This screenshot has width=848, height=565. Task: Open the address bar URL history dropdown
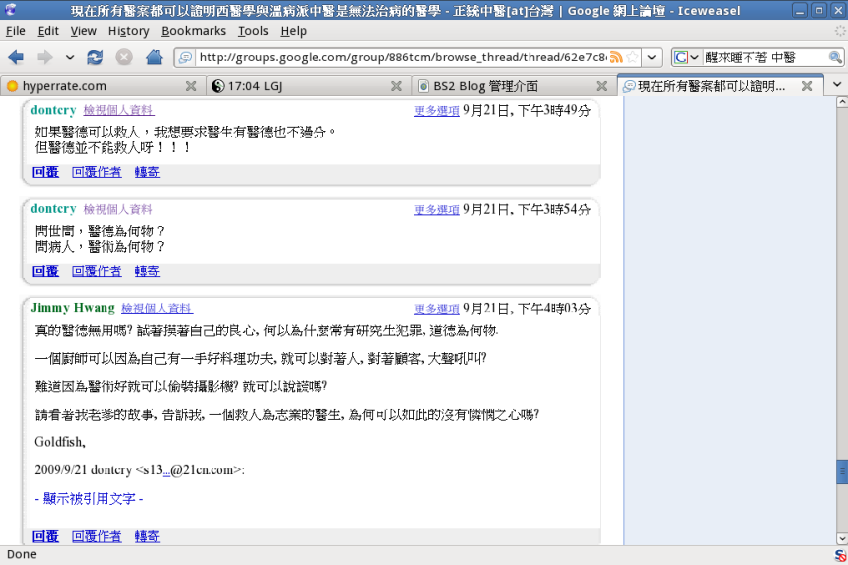coord(651,57)
